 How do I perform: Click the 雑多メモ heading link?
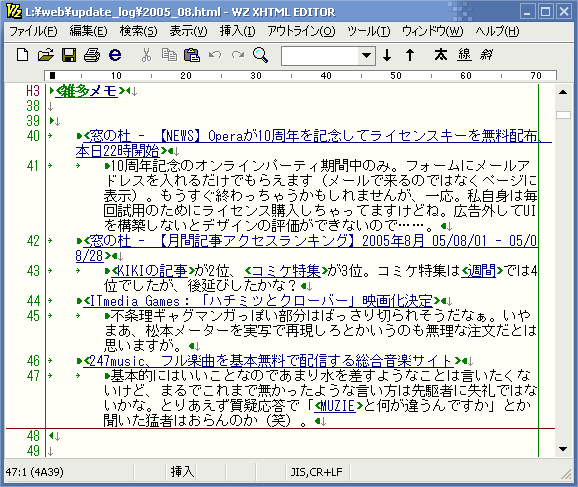point(89,91)
